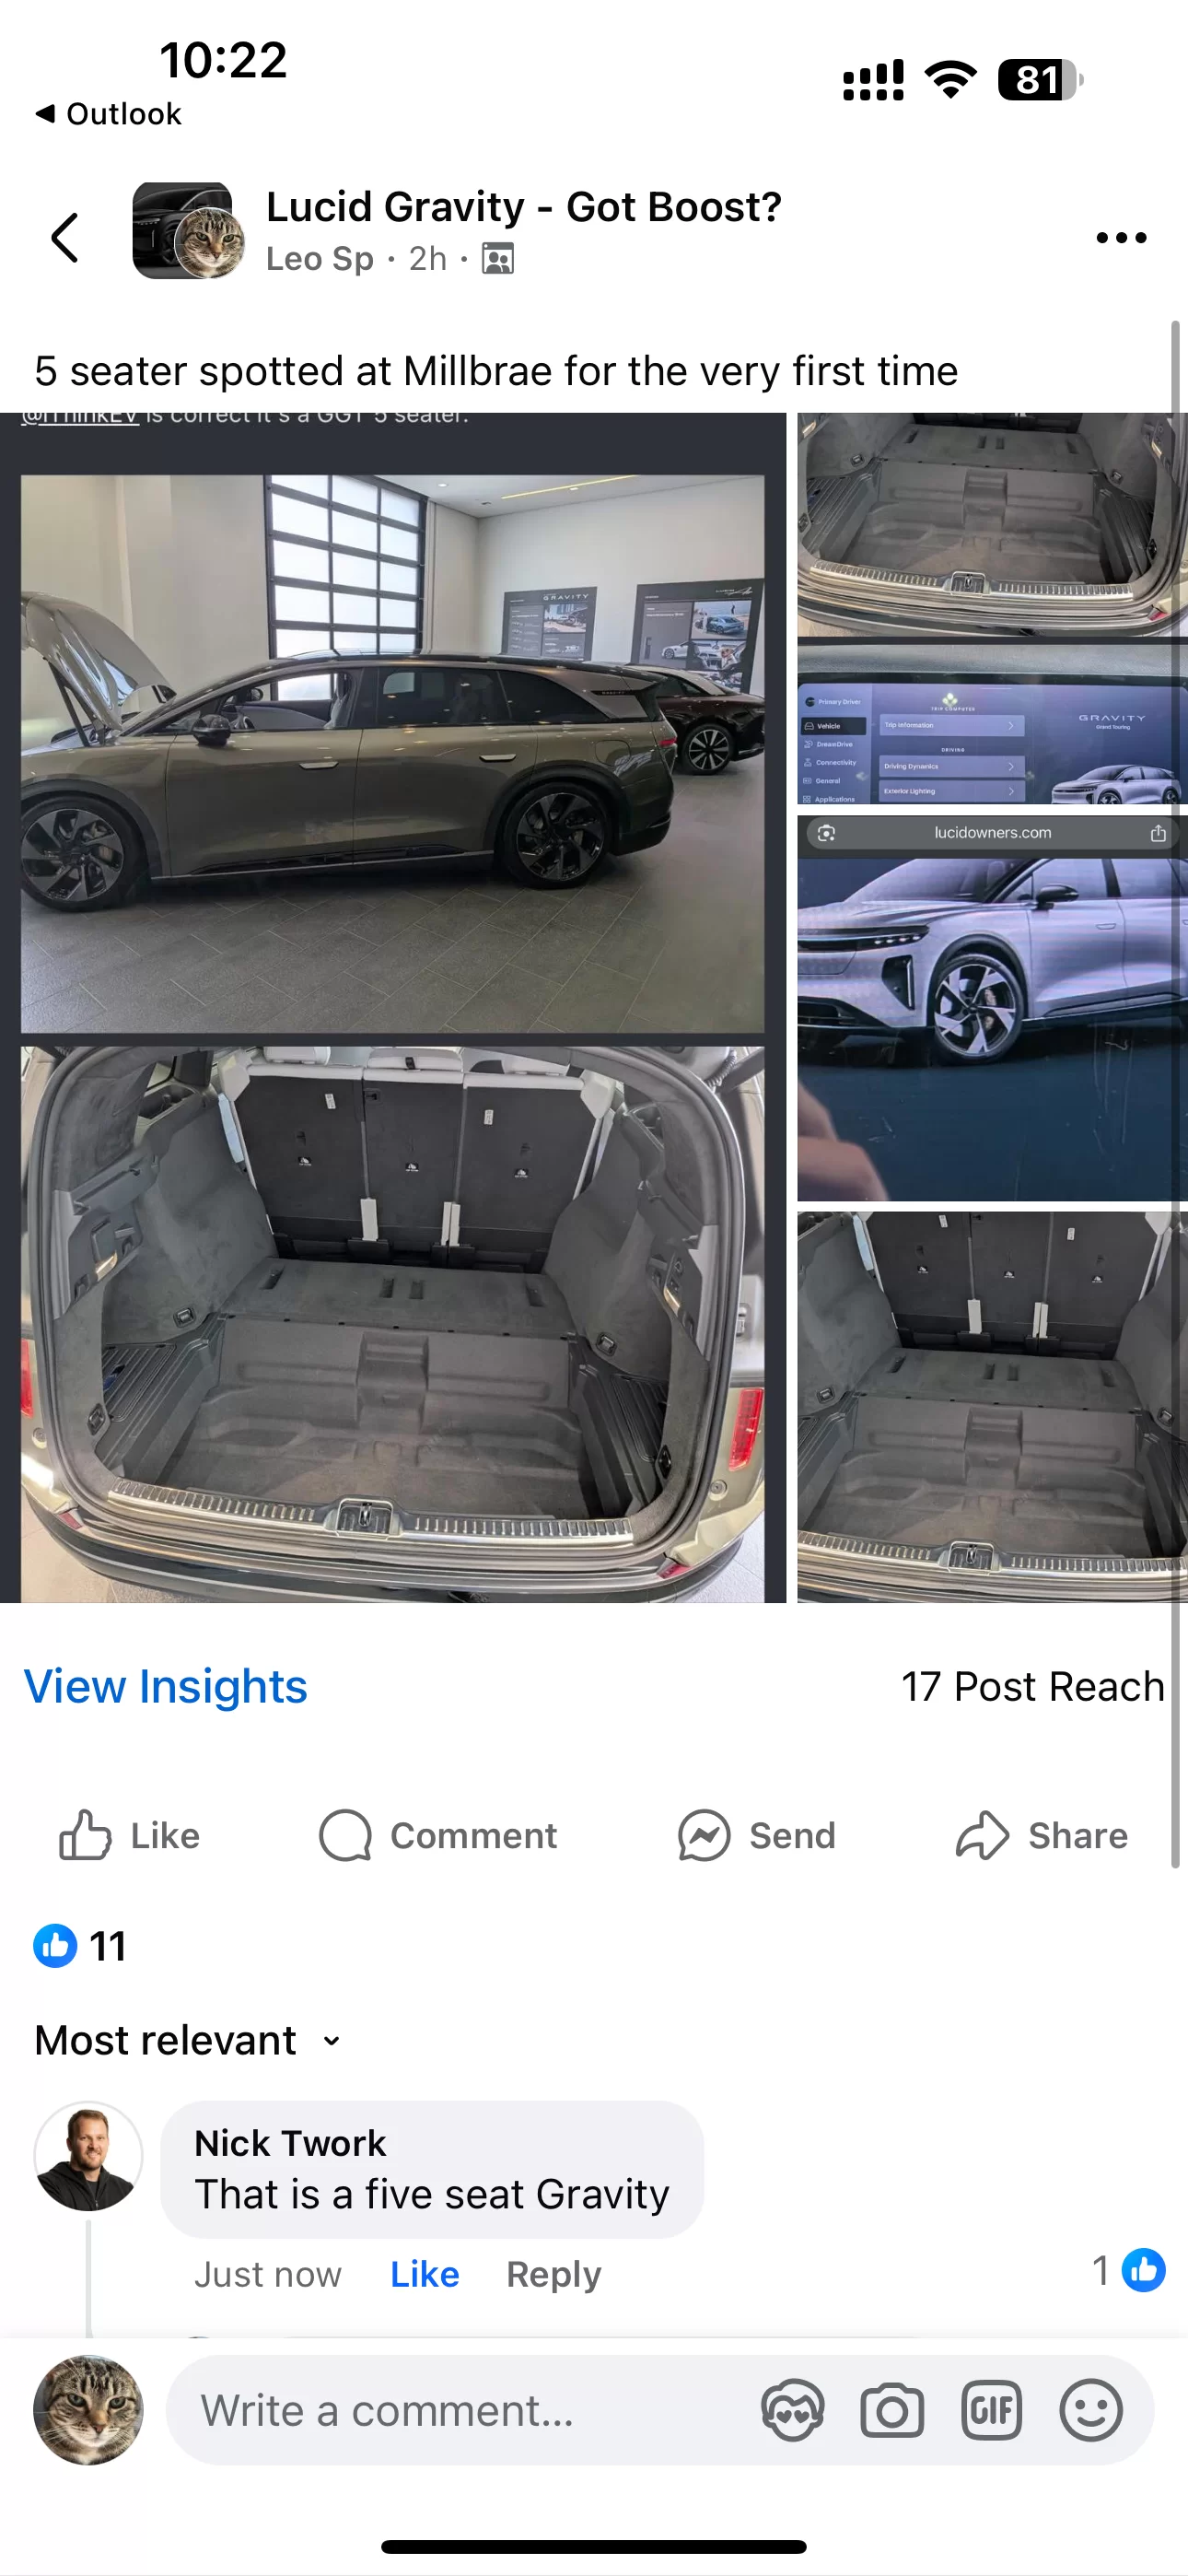Open View Insights
Image resolution: width=1188 pixels, height=2576 pixels.
(165, 1686)
